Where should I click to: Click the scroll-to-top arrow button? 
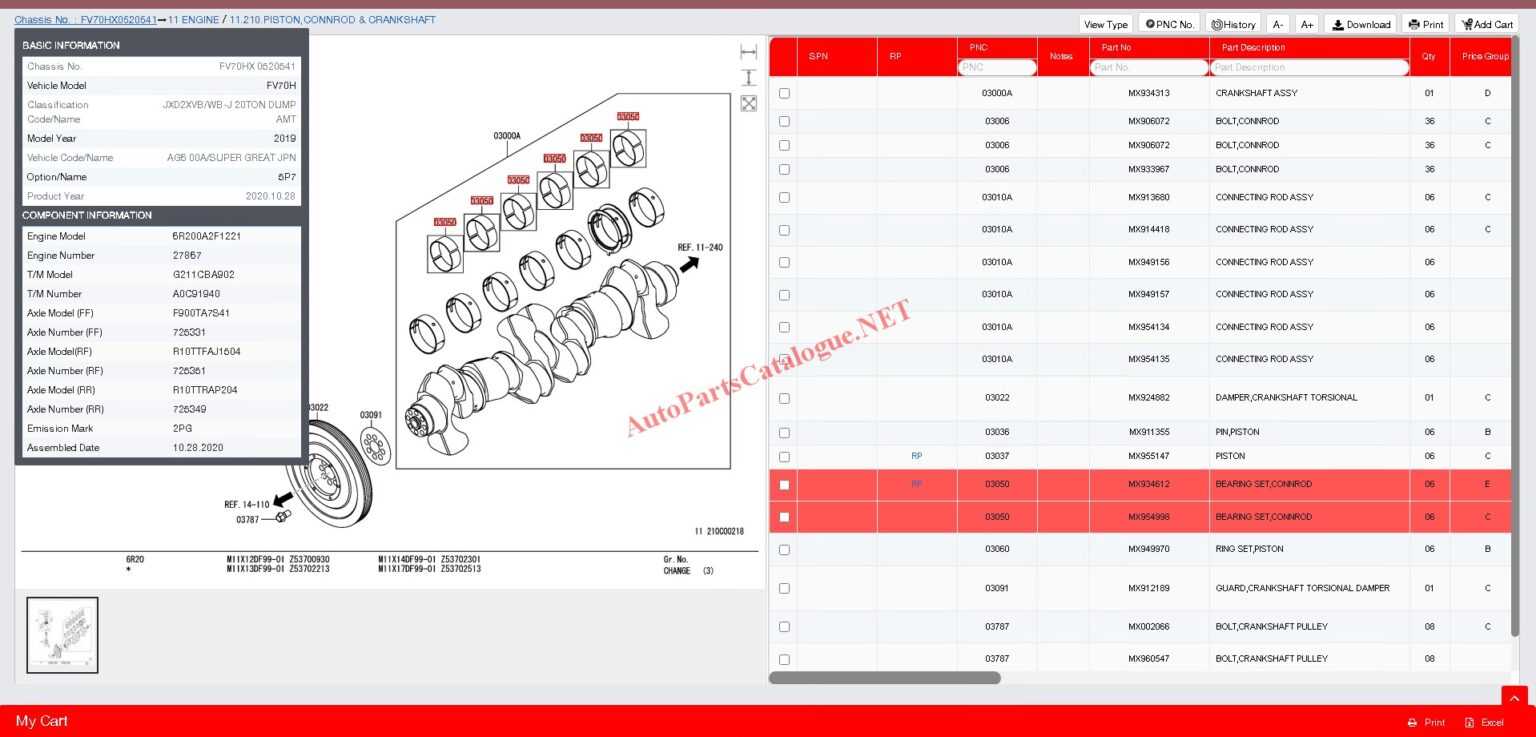(1513, 698)
